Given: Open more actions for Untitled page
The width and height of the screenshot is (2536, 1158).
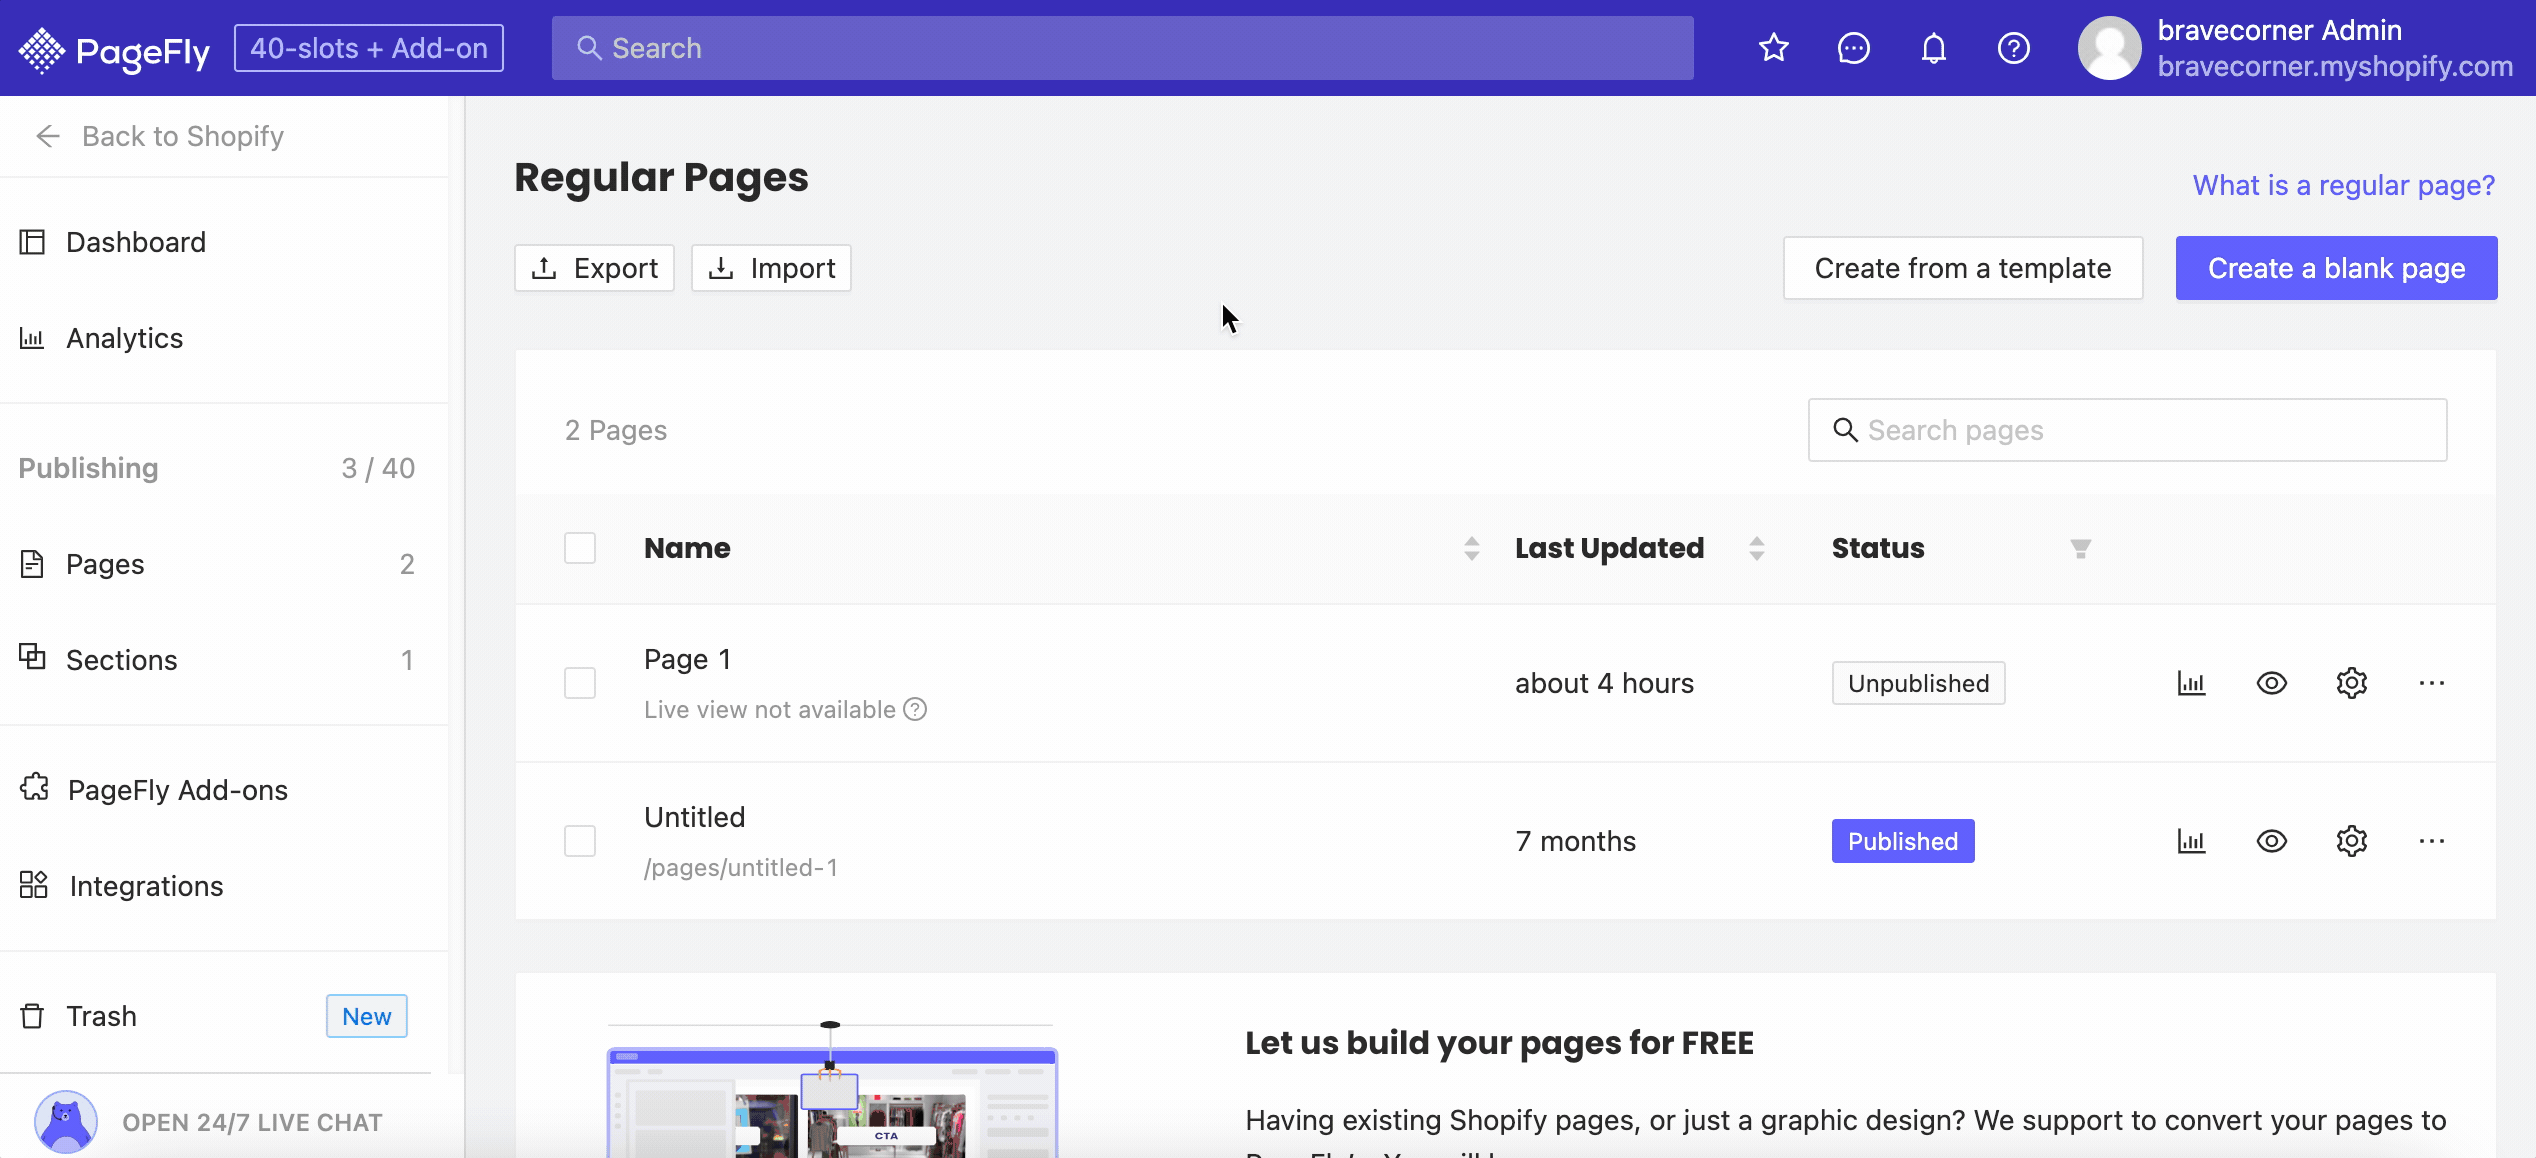Looking at the screenshot, I should point(2431,841).
